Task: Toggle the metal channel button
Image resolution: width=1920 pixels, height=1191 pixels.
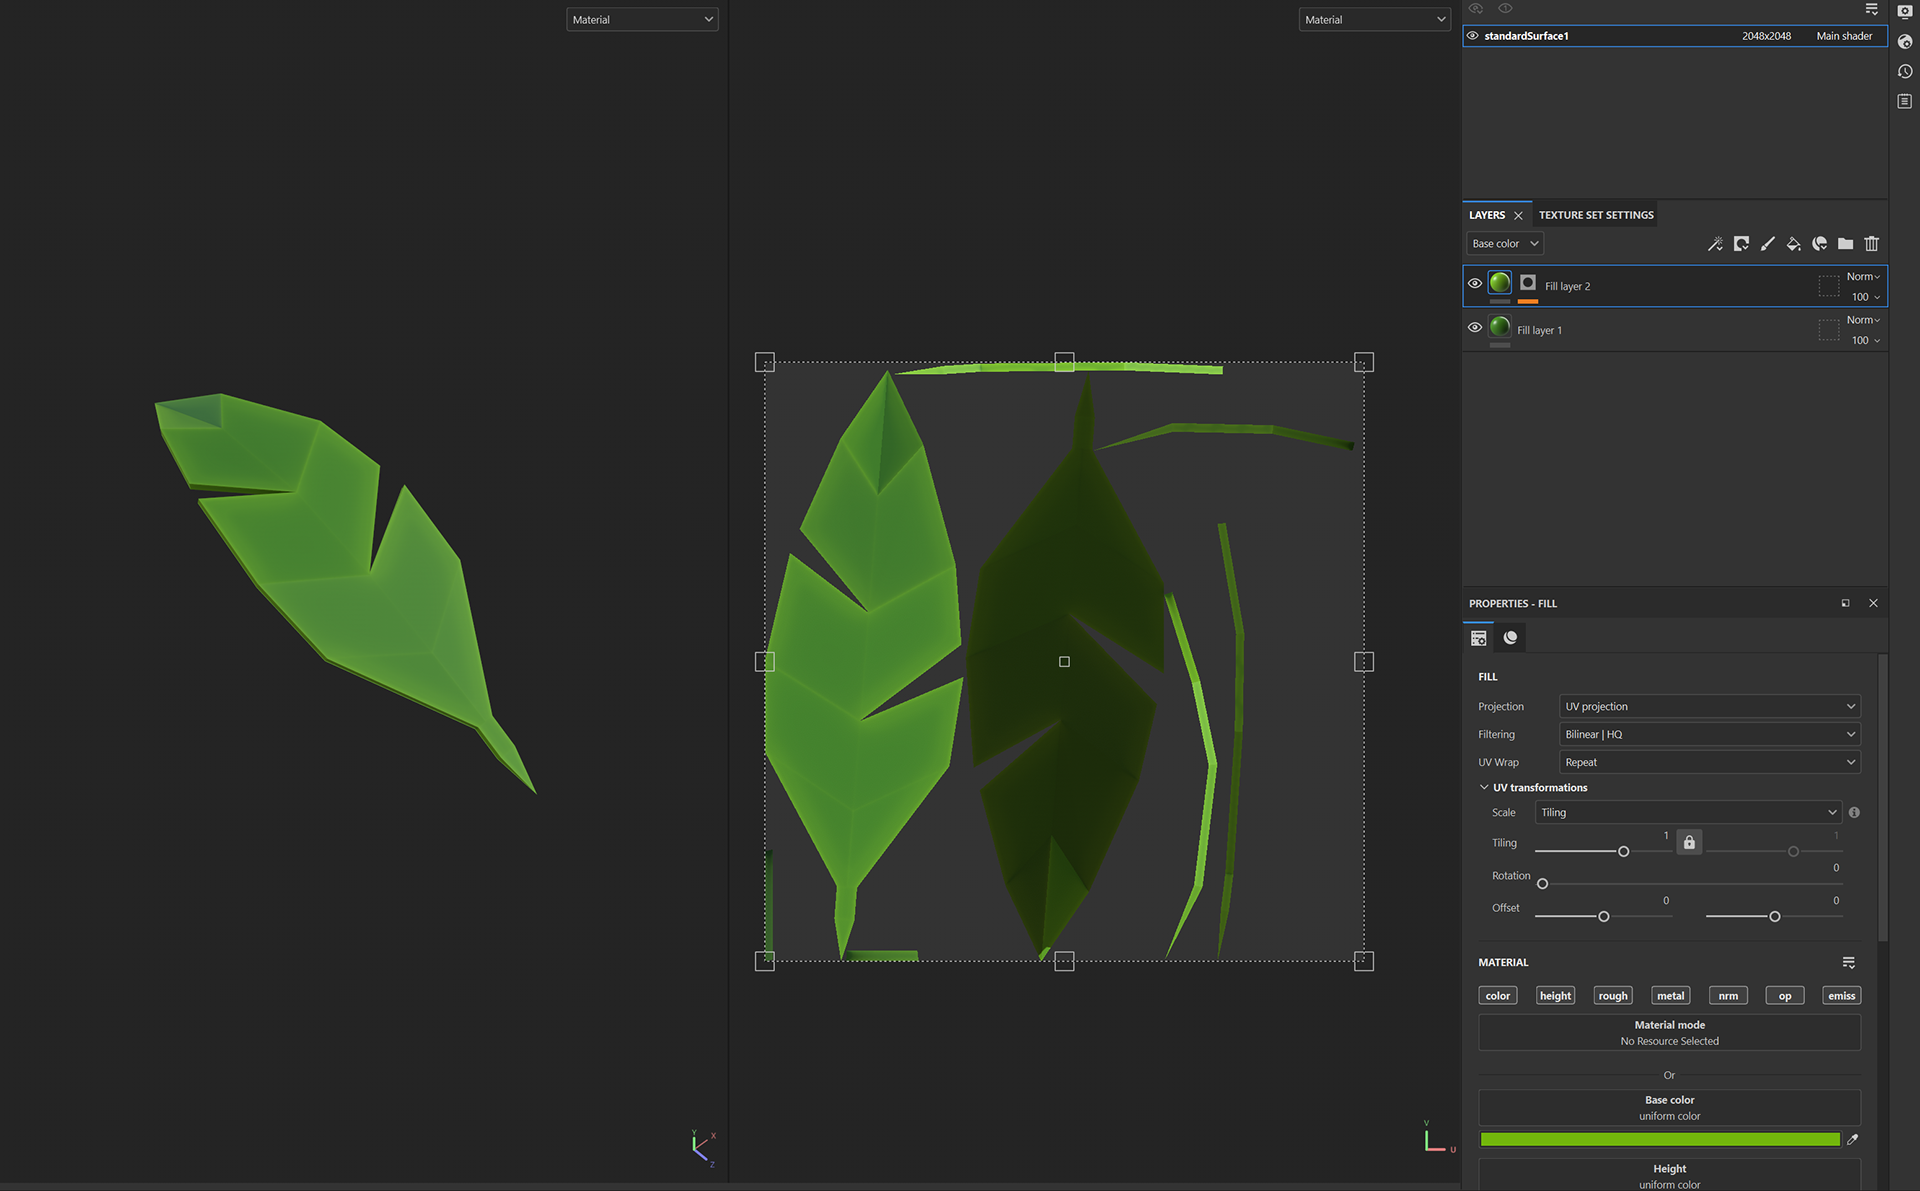Action: click(1670, 996)
